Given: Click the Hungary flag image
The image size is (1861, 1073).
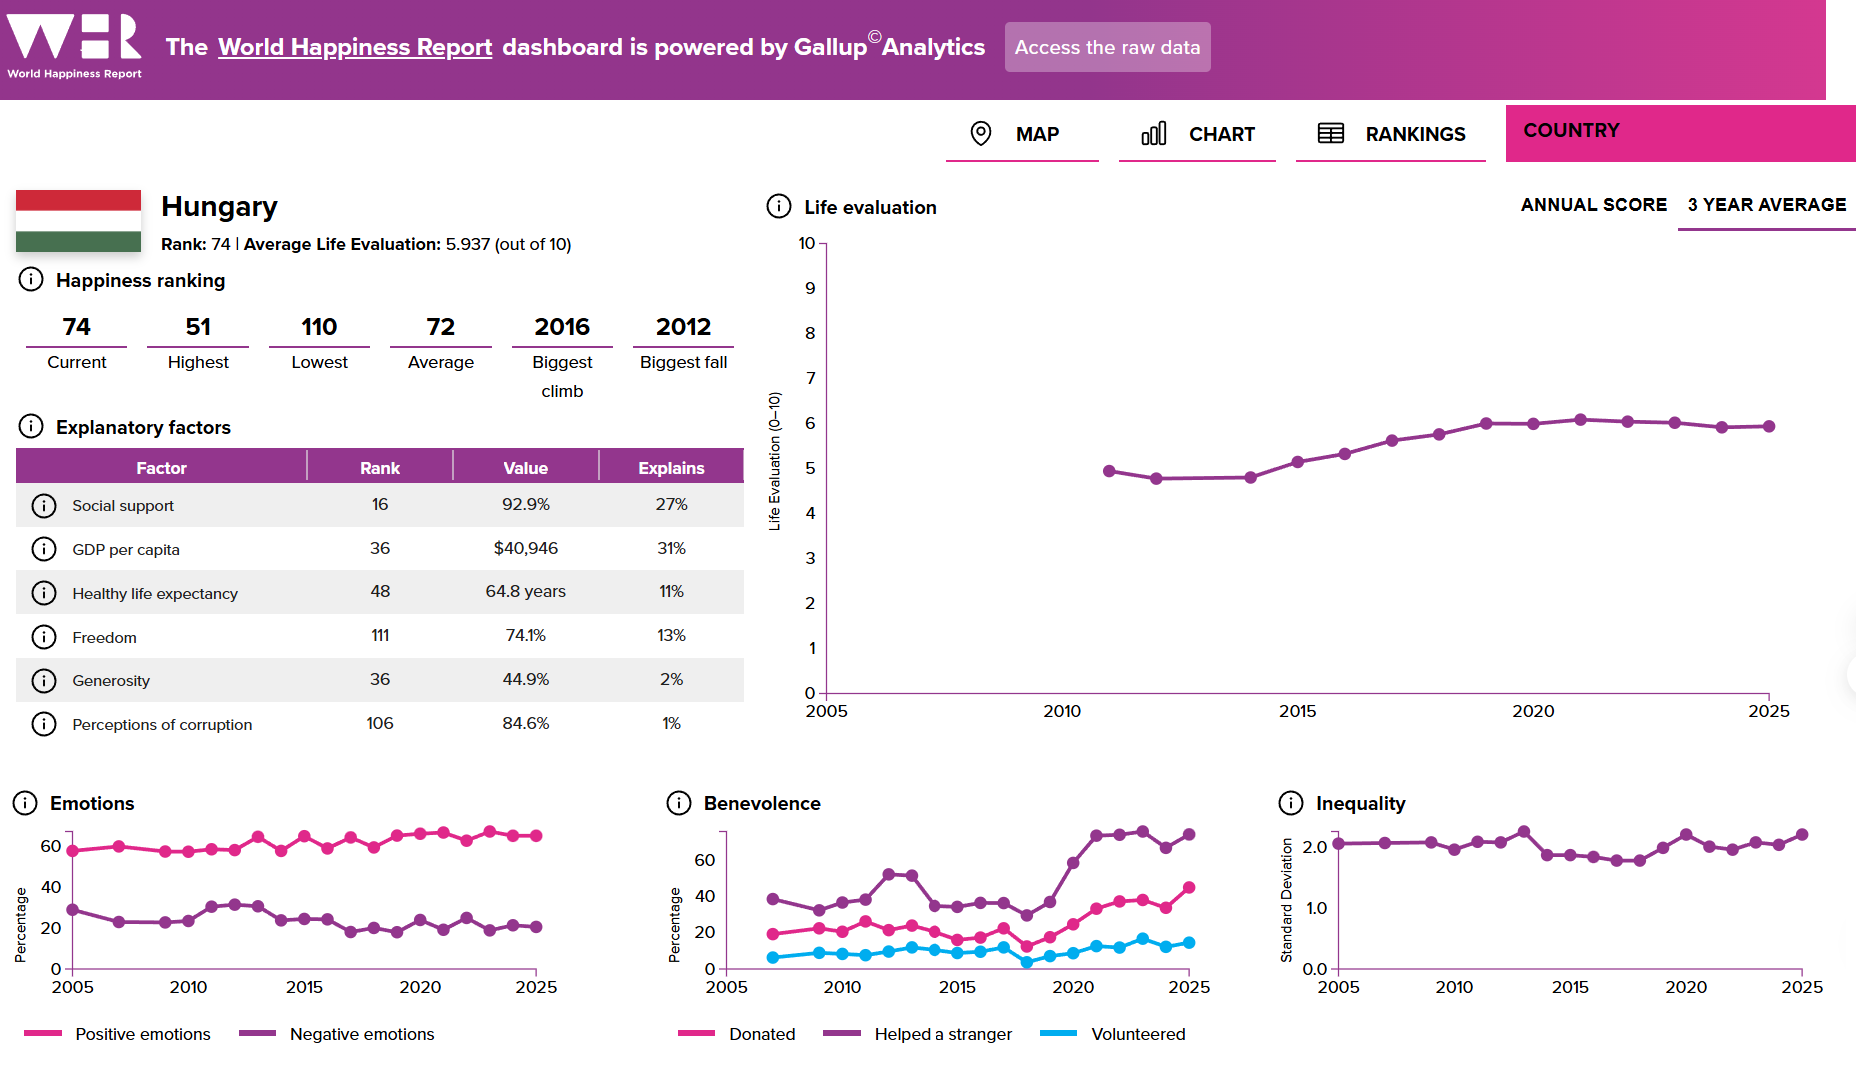Looking at the screenshot, I should (x=79, y=221).
